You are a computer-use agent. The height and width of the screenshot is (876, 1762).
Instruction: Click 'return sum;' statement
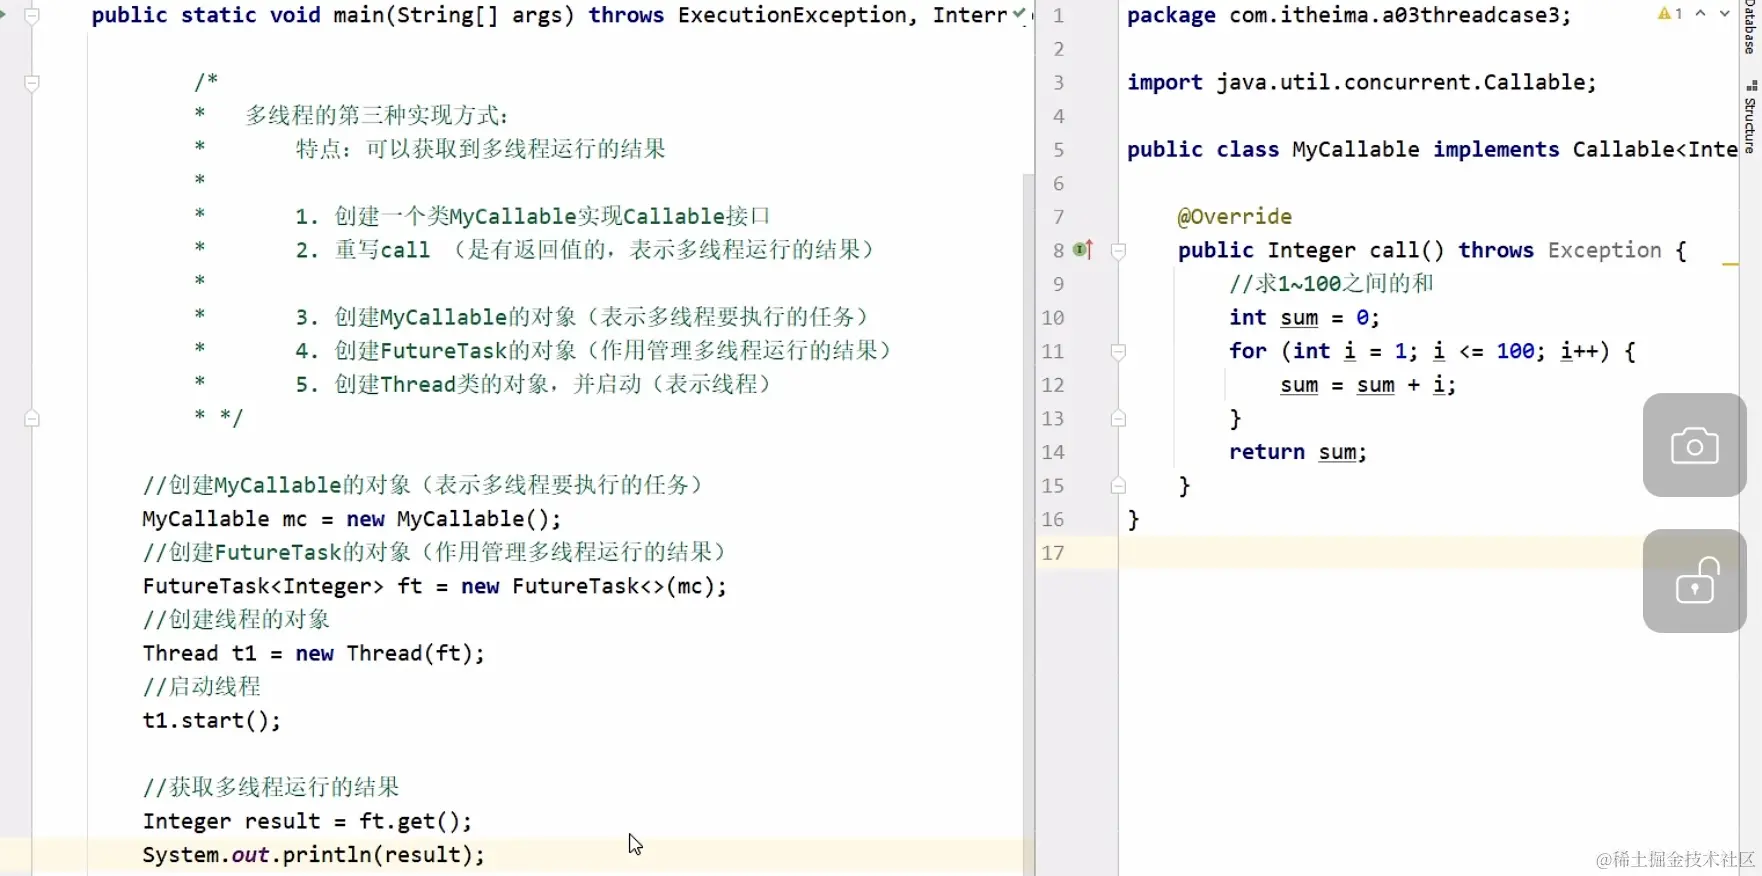tap(1297, 452)
